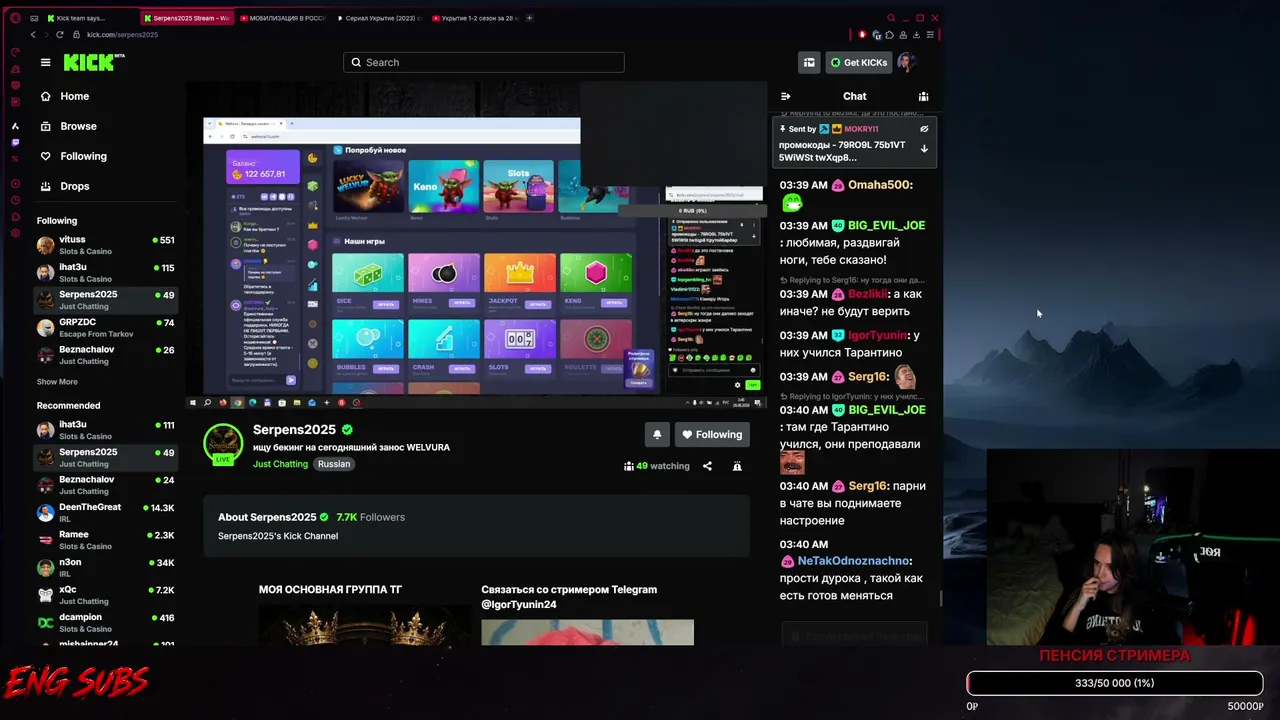
Task: Click the Kick search field
Action: [484, 62]
